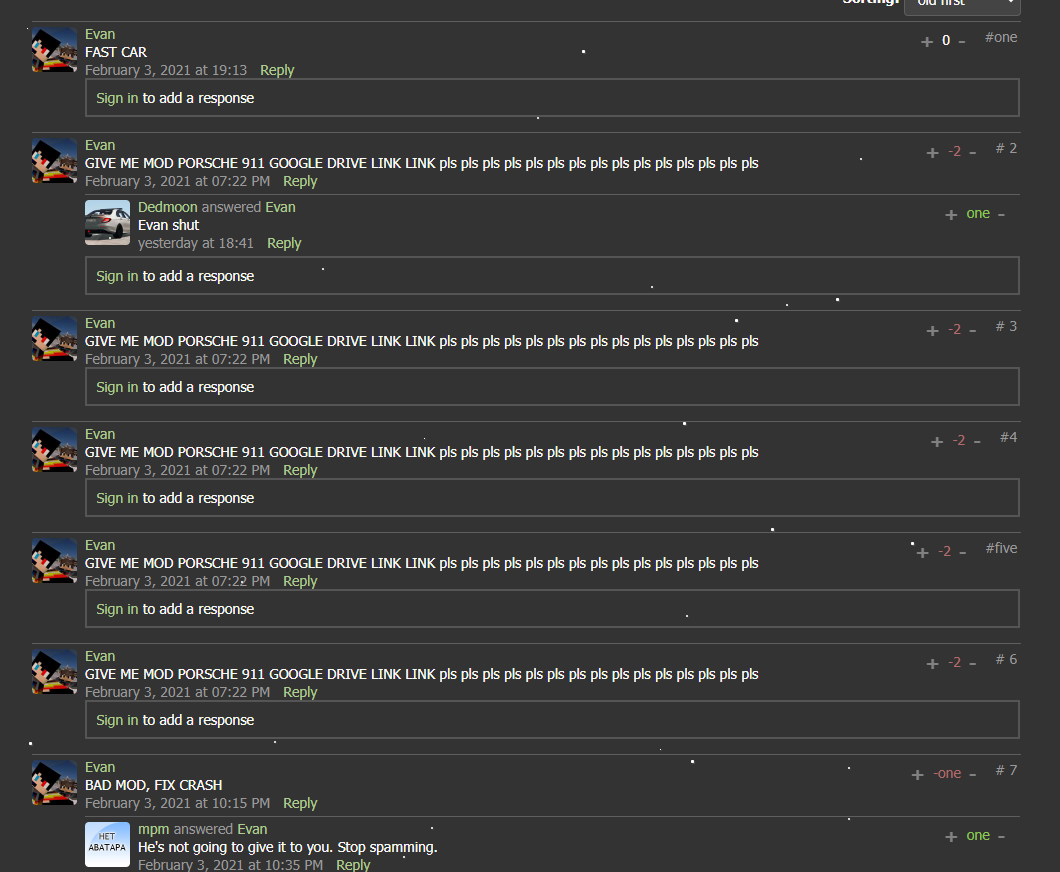Upvote Dedmoon's reply 'Evan shut'
Viewport: 1060px width, 872px height.
click(951, 215)
